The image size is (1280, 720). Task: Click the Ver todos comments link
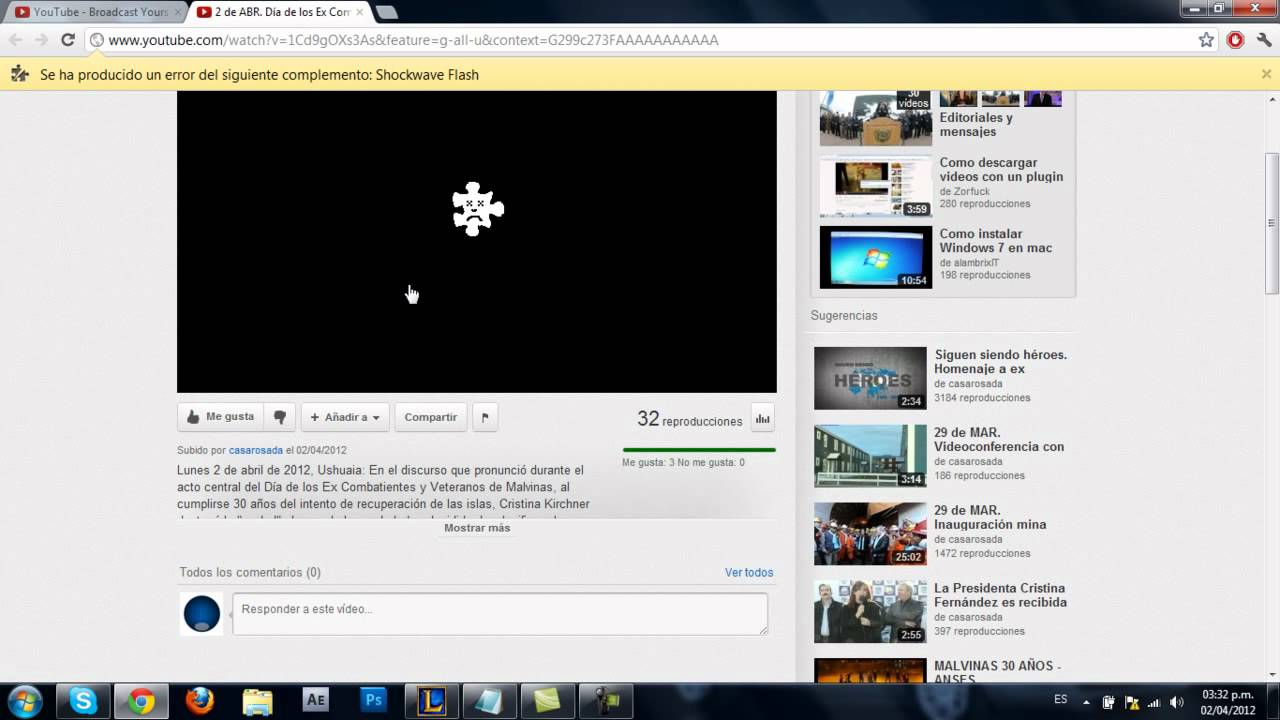pos(749,573)
